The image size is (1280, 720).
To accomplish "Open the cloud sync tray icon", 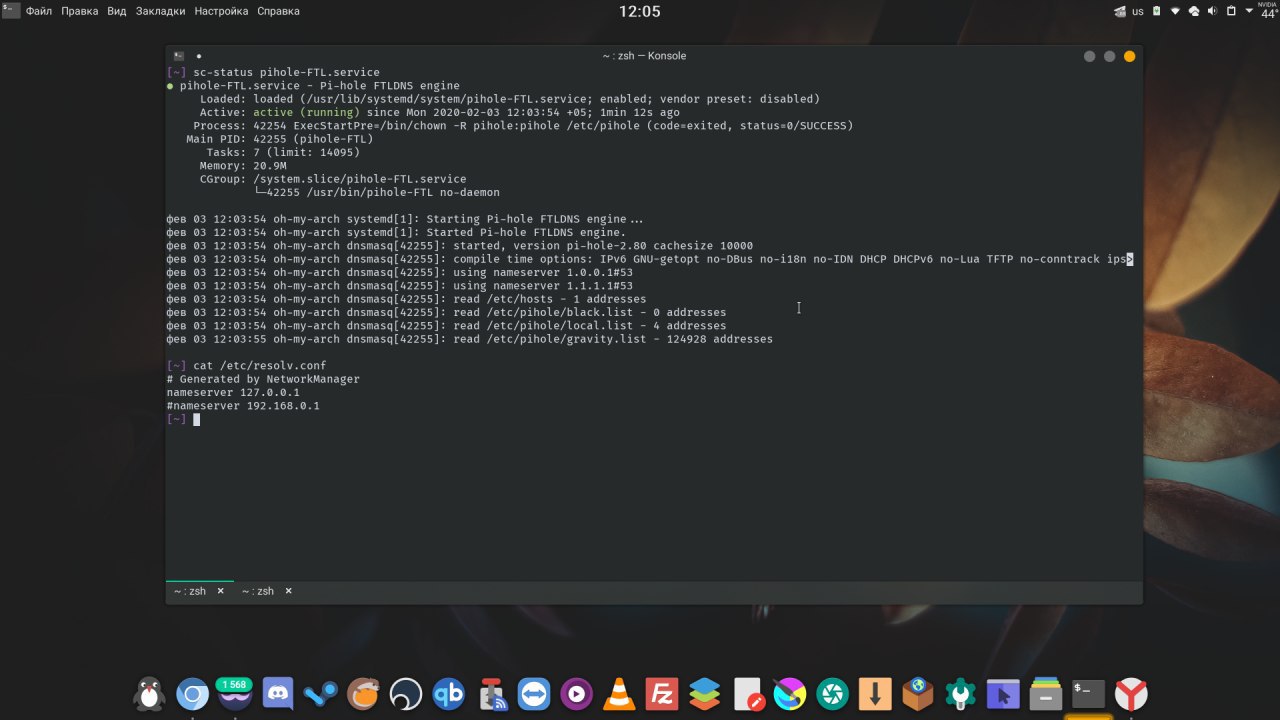I will (1194, 11).
